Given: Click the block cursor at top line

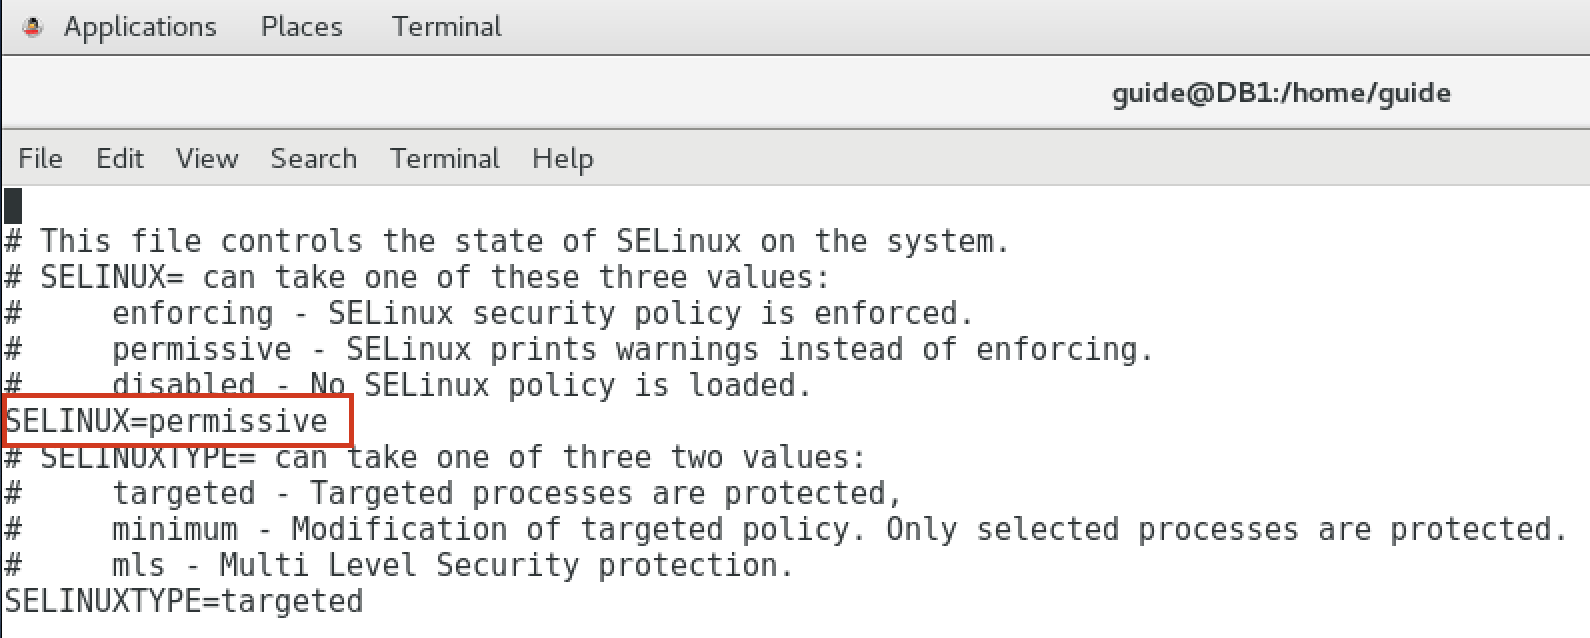Looking at the screenshot, I should [13, 206].
